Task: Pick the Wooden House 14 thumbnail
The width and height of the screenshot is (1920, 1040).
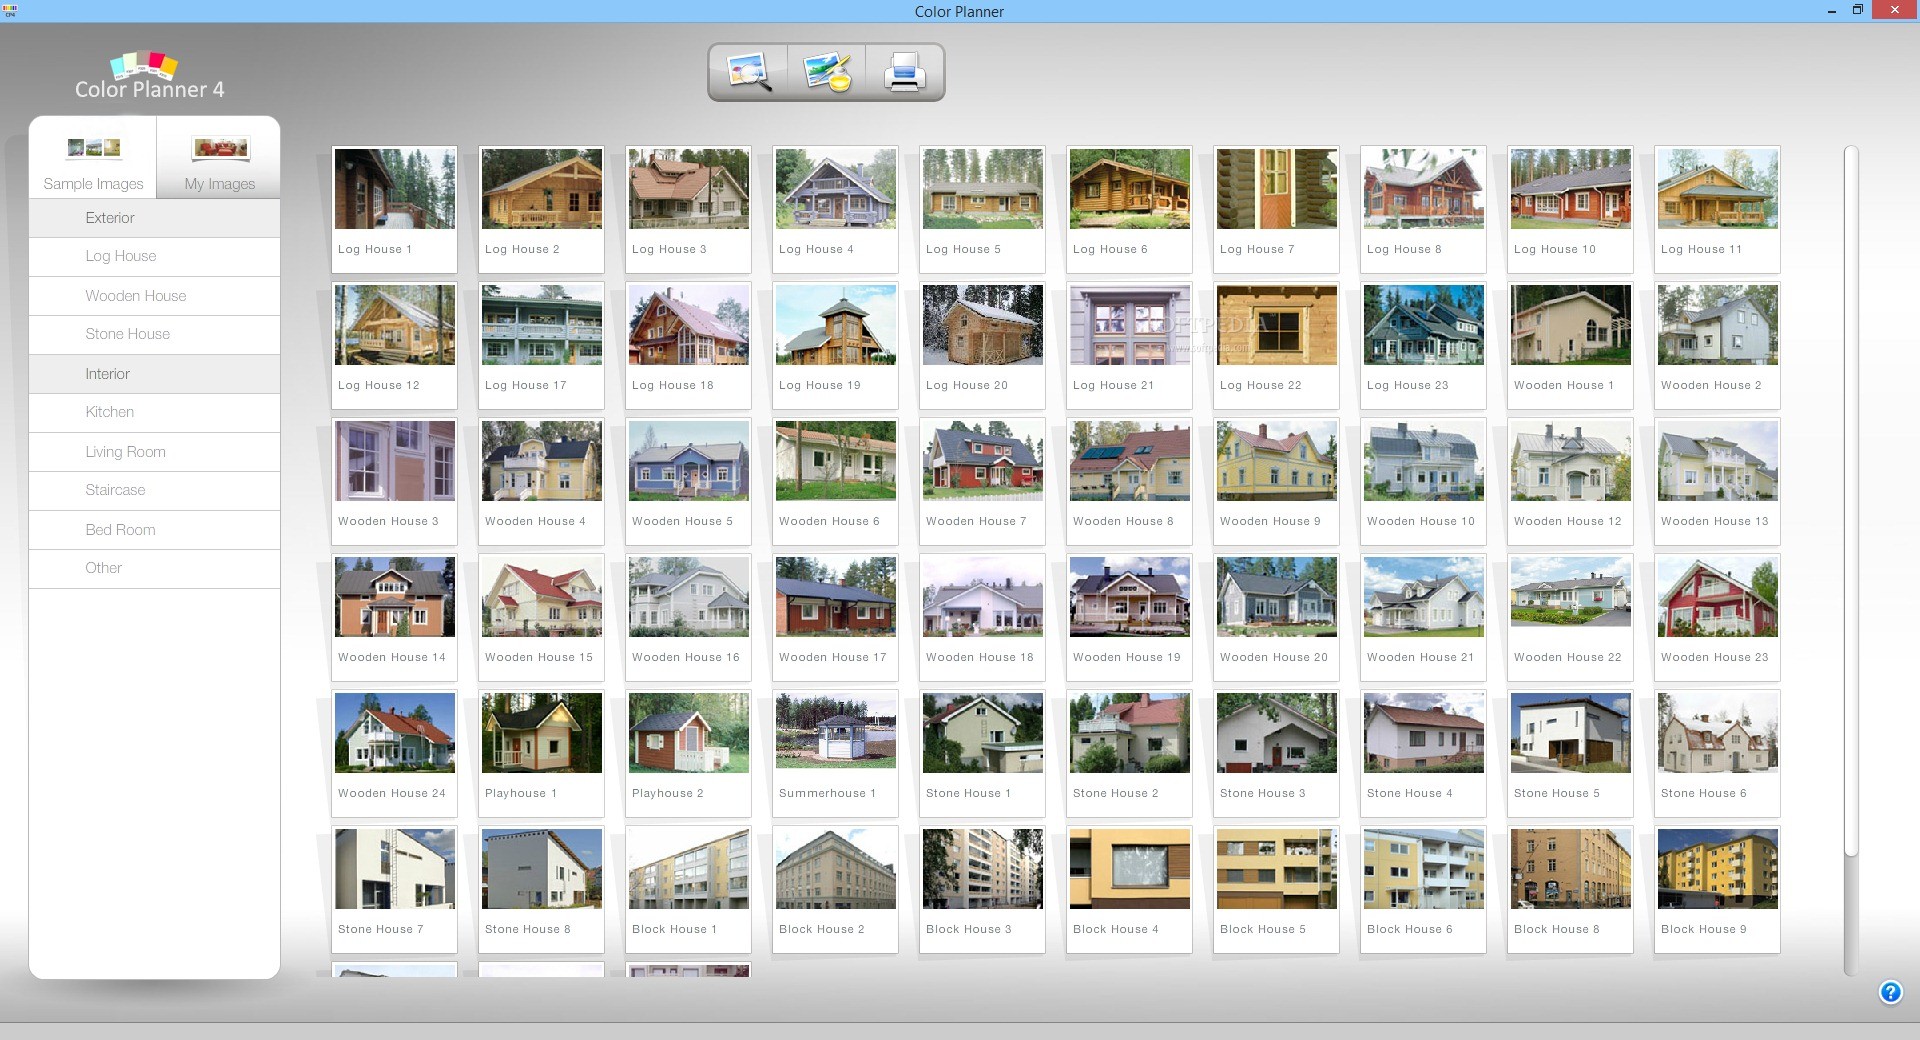Action: coord(395,617)
